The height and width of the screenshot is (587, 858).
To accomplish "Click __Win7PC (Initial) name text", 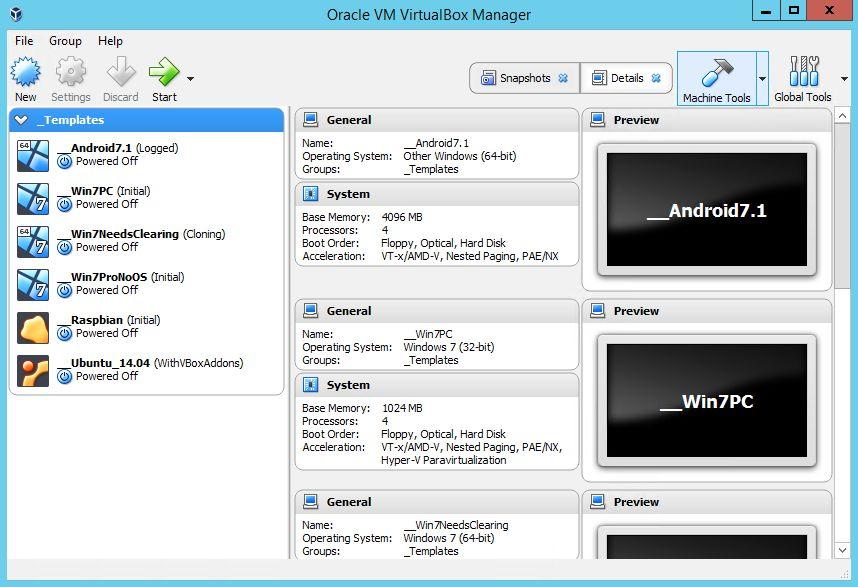I will tap(104, 191).
